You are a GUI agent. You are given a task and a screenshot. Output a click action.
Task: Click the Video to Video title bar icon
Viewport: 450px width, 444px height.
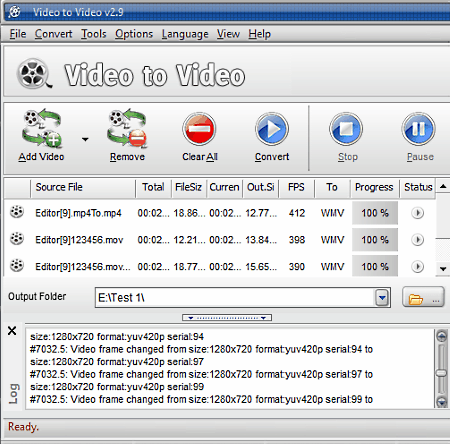[x=14, y=12]
